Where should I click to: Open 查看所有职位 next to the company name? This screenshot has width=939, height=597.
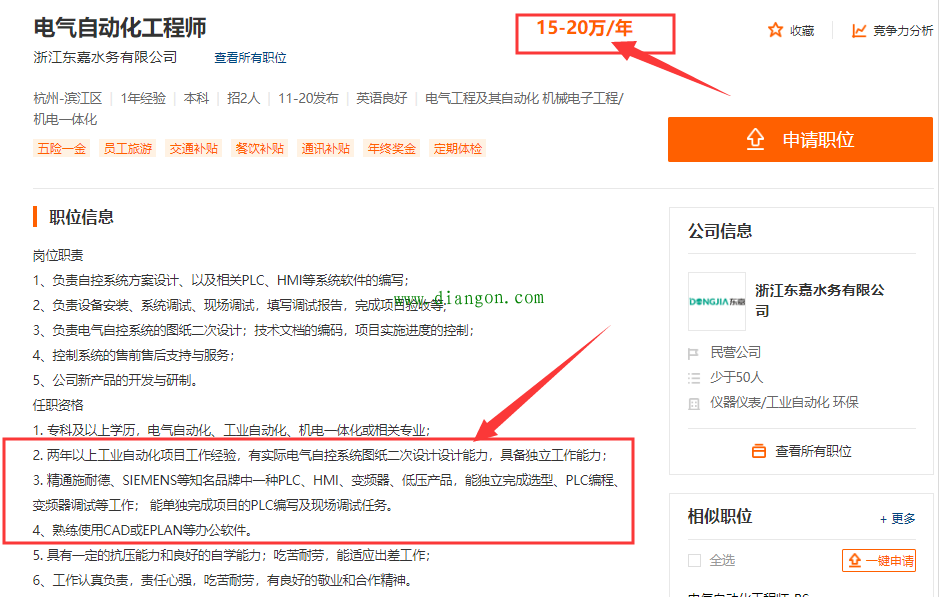250,58
